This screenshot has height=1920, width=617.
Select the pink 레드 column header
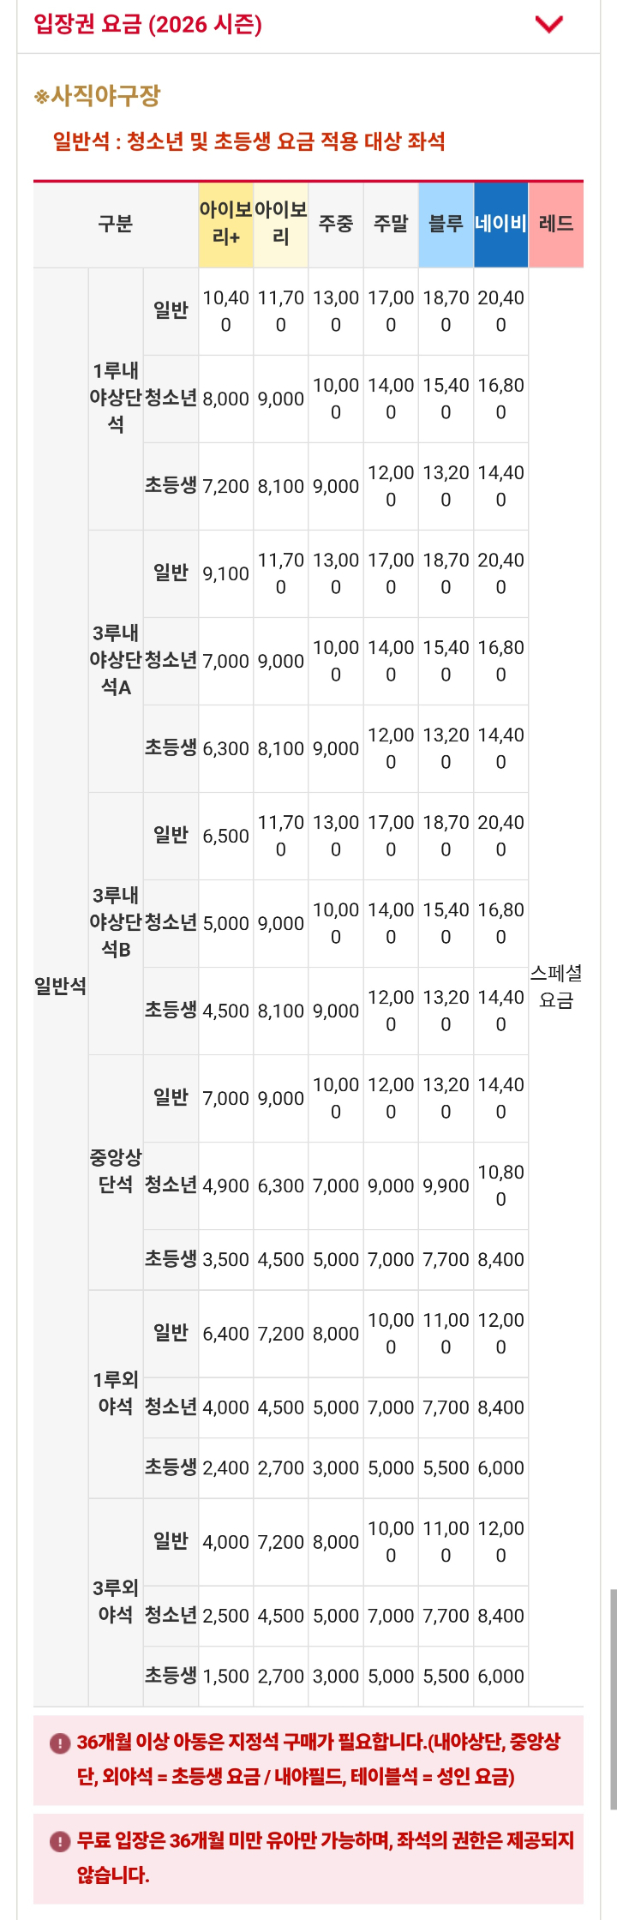556,224
